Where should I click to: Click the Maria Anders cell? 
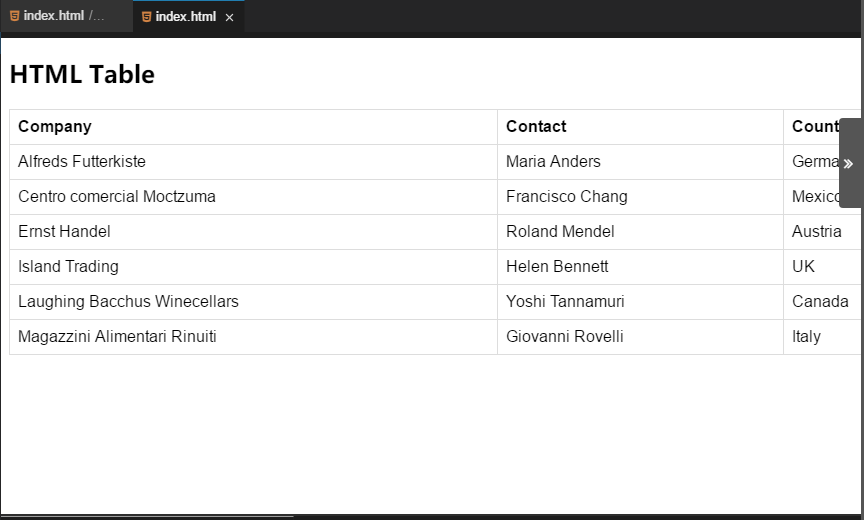(640, 162)
